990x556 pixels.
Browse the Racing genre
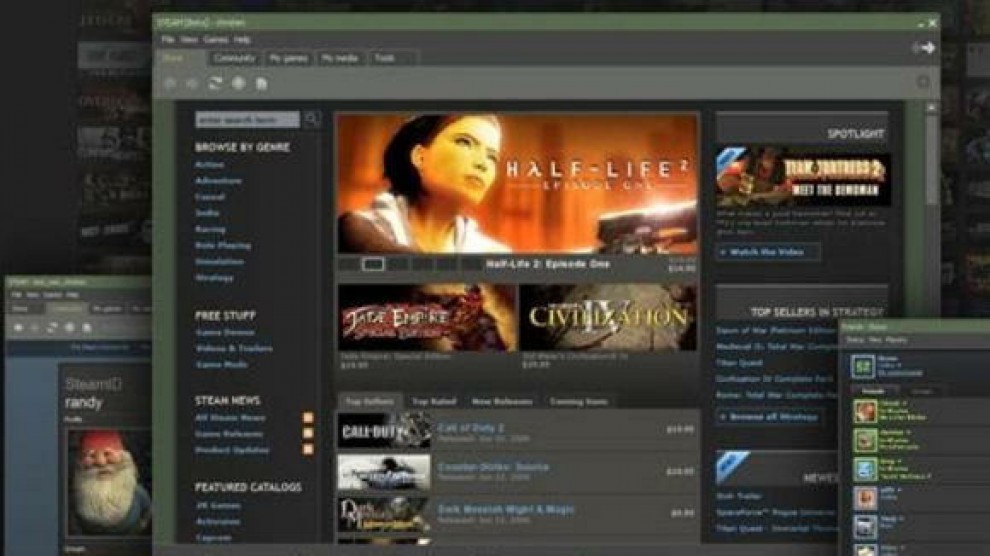[210, 229]
